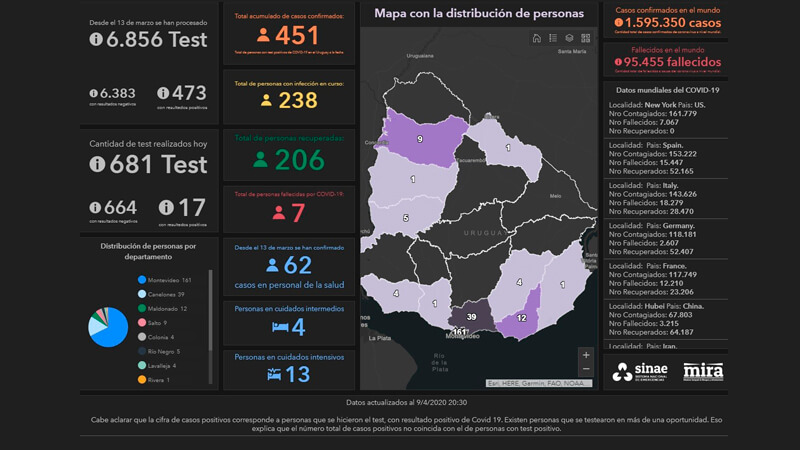Zoom out the map with minus button
This screenshot has height=450, width=800.
click(586, 369)
